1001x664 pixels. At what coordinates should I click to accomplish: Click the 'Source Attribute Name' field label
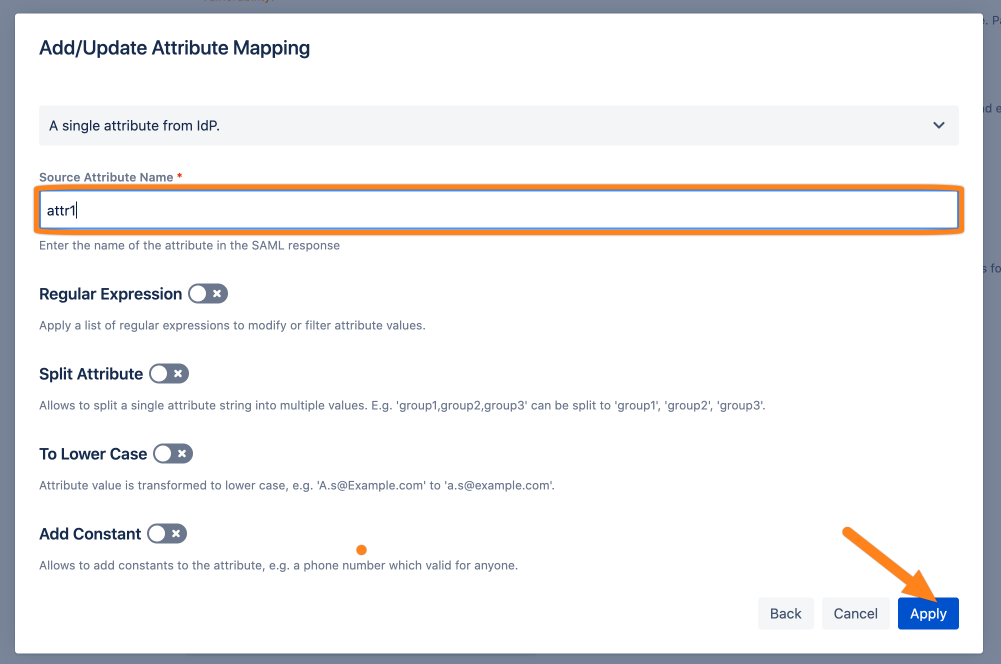pos(106,177)
